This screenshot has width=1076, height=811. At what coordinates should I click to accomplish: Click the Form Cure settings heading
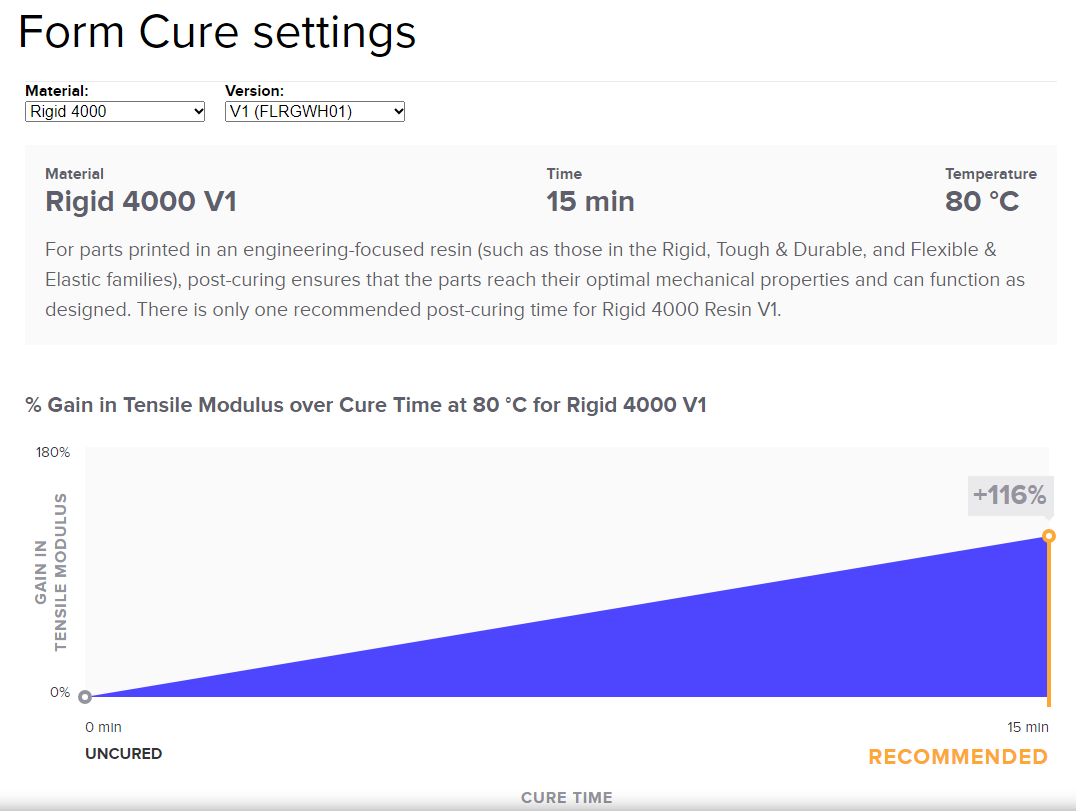tap(217, 32)
